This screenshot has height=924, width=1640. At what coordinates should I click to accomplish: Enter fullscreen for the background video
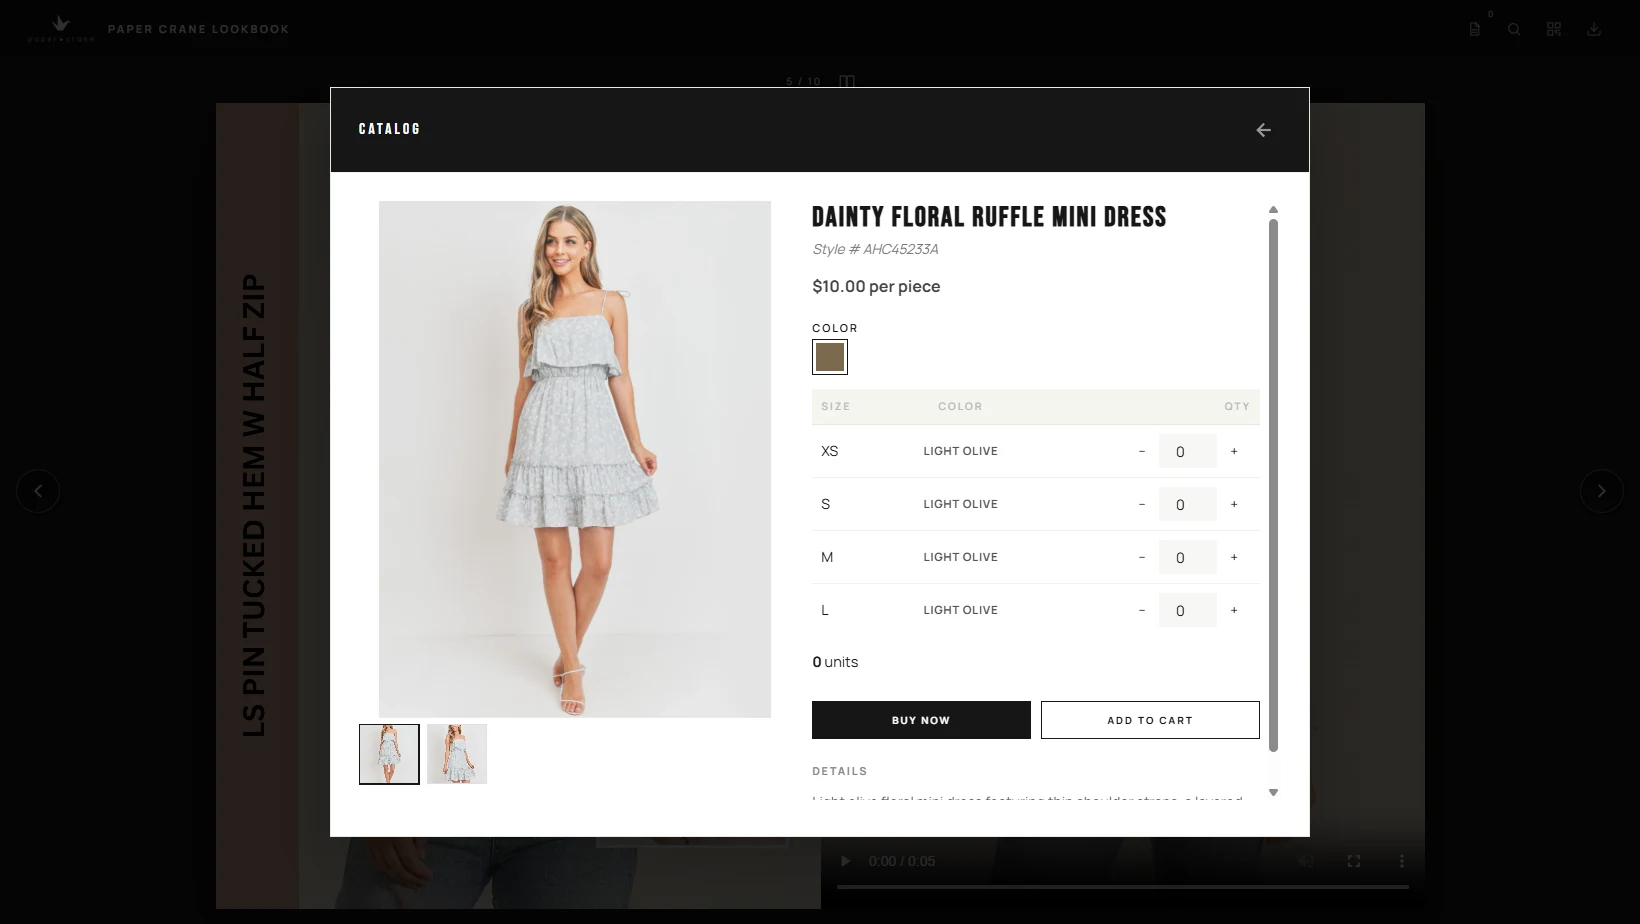click(1354, 861)
